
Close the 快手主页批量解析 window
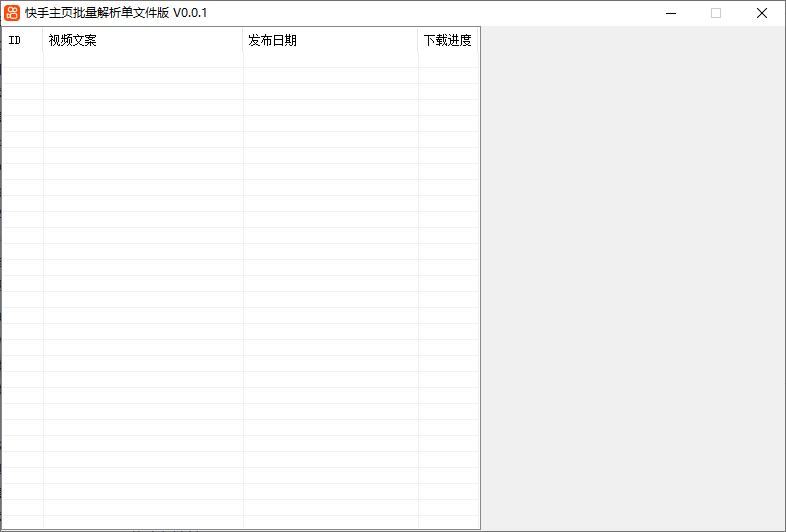[762, 13]
